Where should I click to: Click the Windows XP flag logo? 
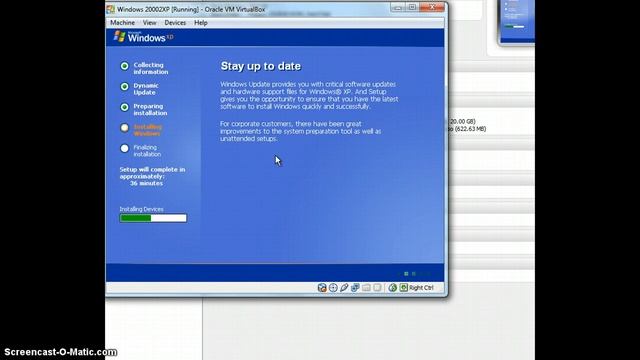pos(119,37)
